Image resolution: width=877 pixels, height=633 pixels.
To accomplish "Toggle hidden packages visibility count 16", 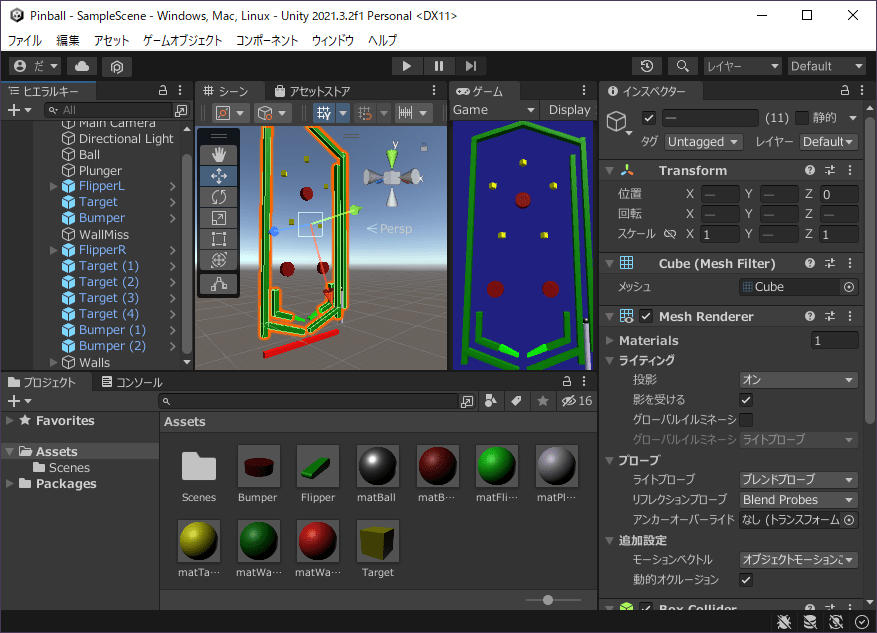I will (577, 400).
